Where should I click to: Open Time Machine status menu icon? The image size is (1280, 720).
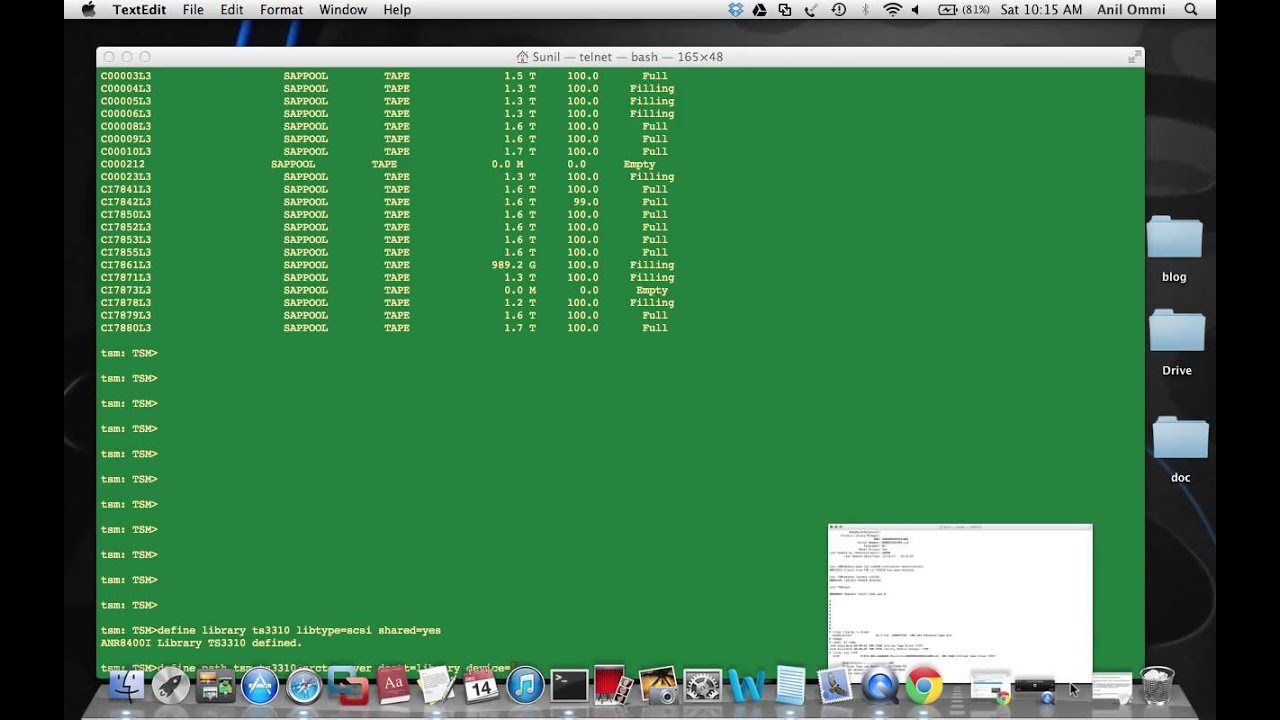pos(839,9)
